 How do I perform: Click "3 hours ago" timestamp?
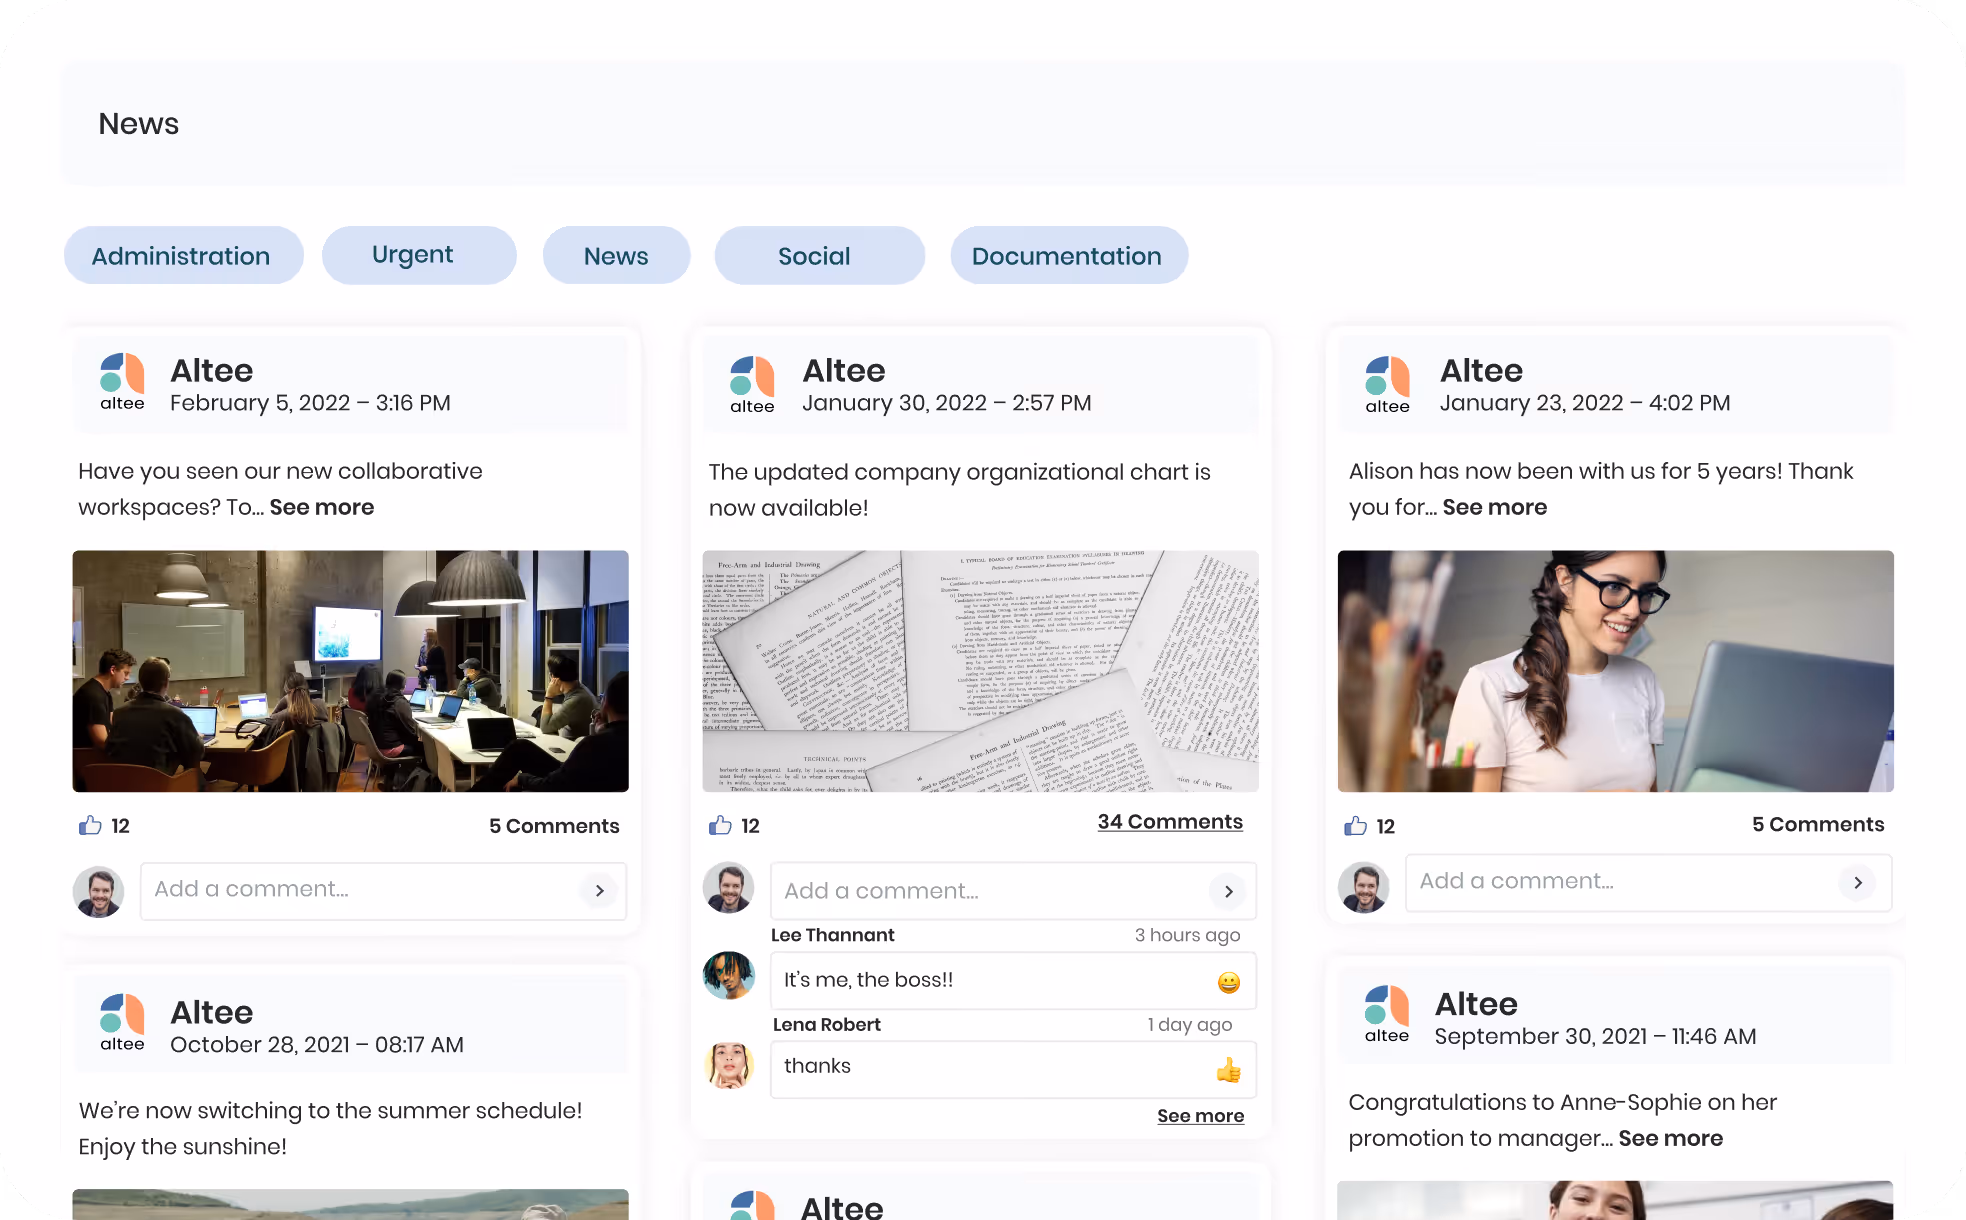tap(1187, 935)
